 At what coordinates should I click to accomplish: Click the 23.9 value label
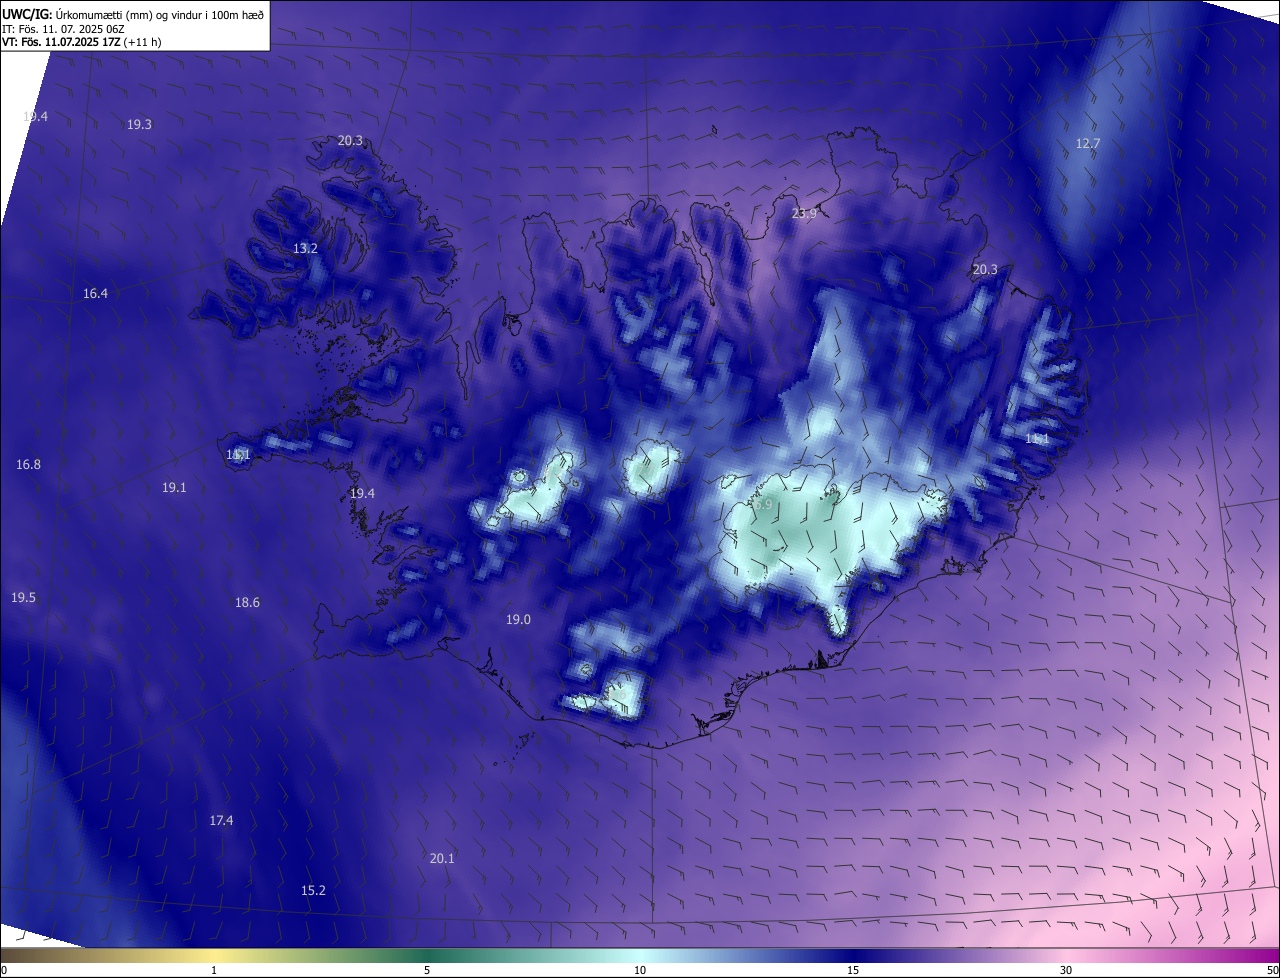(804, 214)
